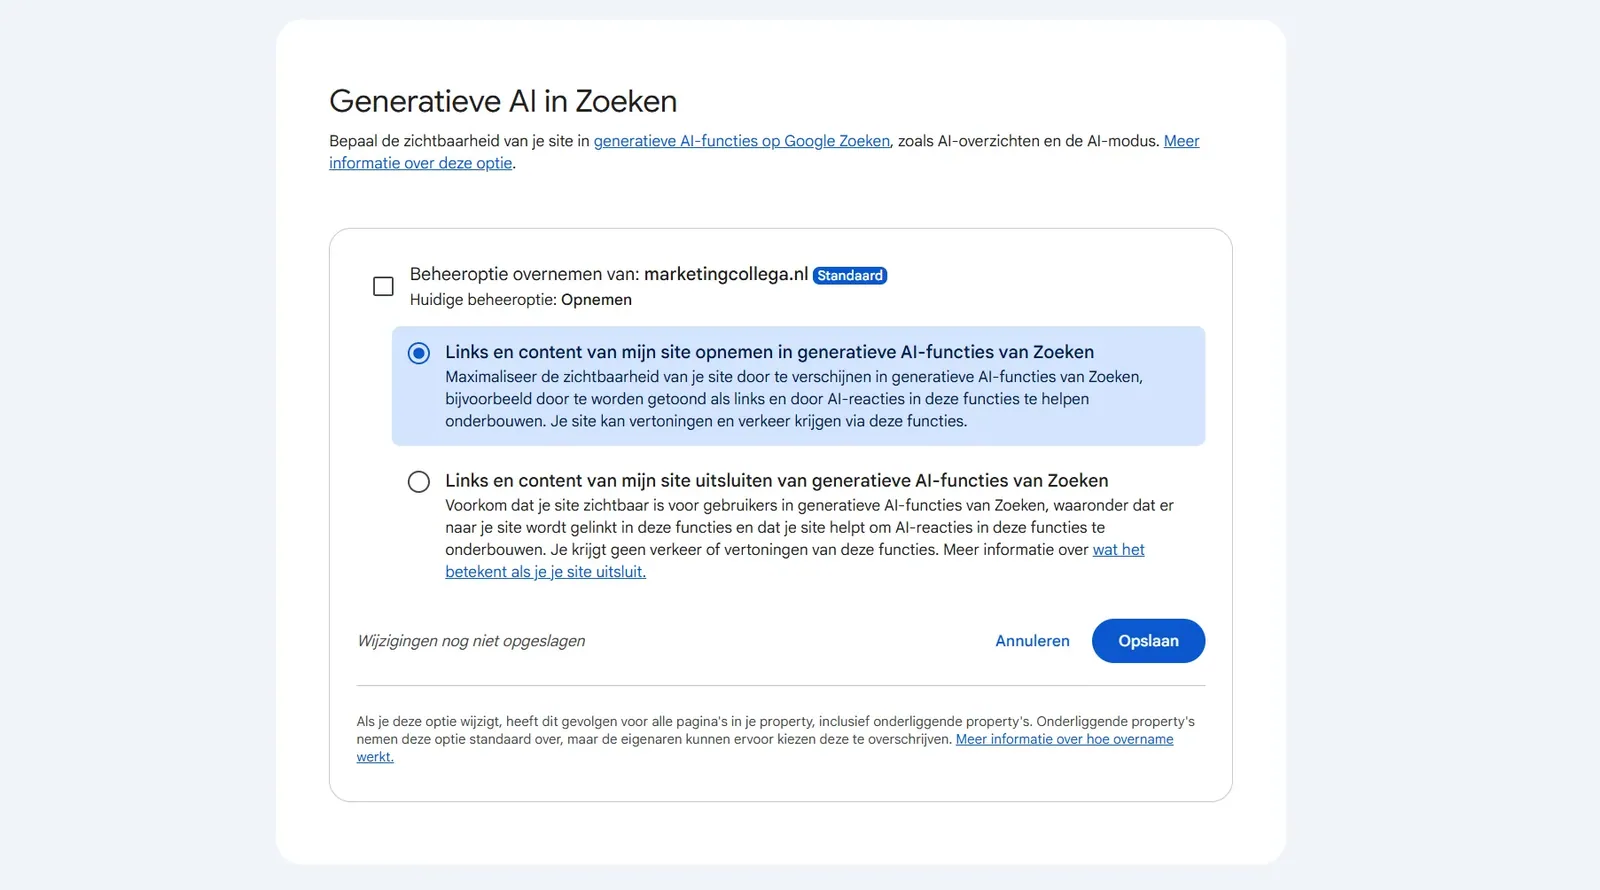Open the 'generatieve AI-functies op Google Zoeken' link
Viewport: 1600px width, 890px height.
742,141
